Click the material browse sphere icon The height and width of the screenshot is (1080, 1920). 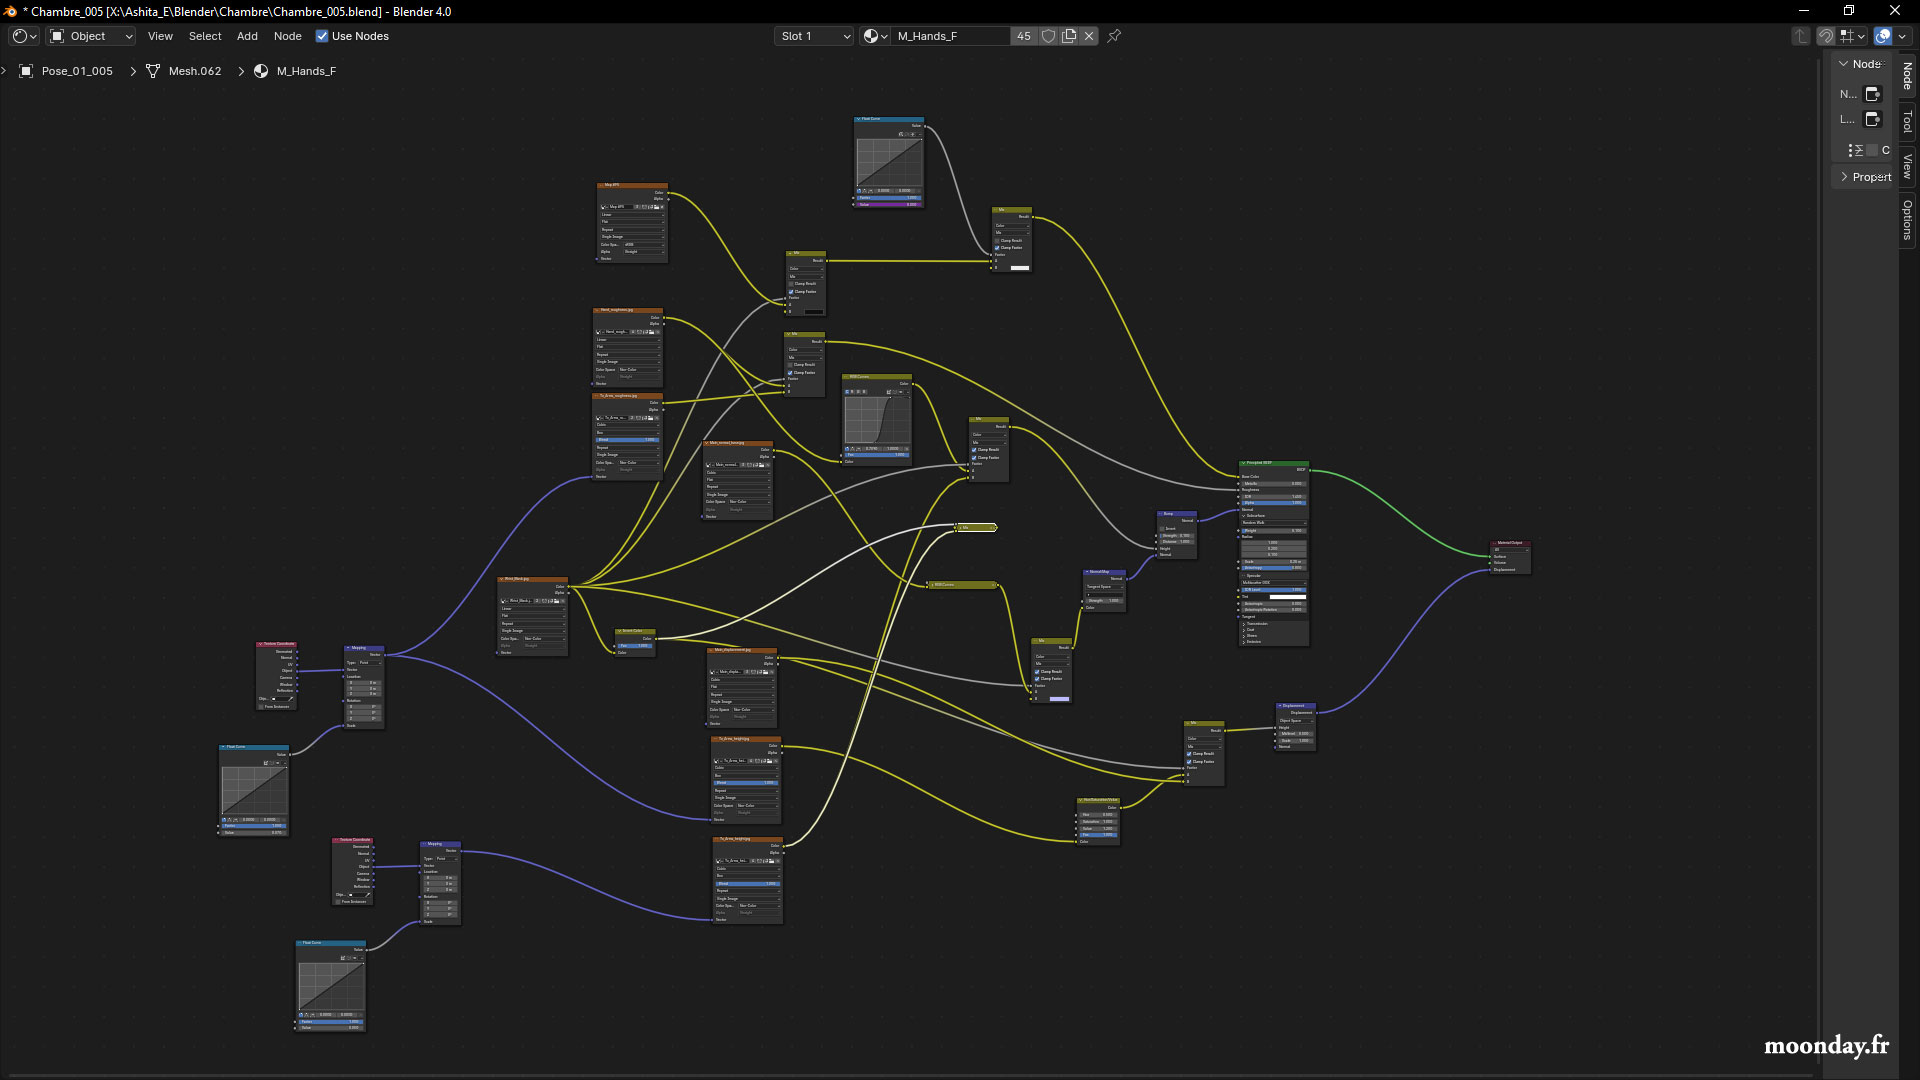(875, 36)
